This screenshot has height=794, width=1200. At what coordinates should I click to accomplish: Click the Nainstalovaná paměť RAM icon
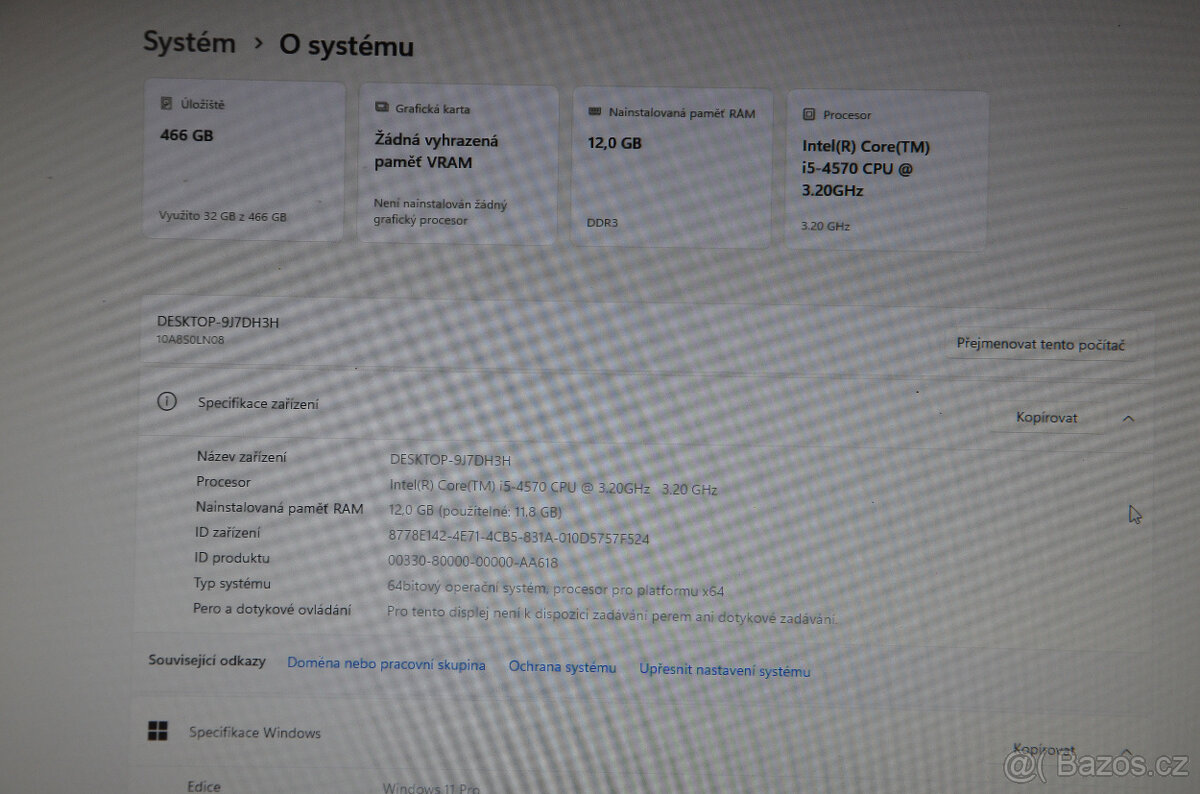[595, 112]
